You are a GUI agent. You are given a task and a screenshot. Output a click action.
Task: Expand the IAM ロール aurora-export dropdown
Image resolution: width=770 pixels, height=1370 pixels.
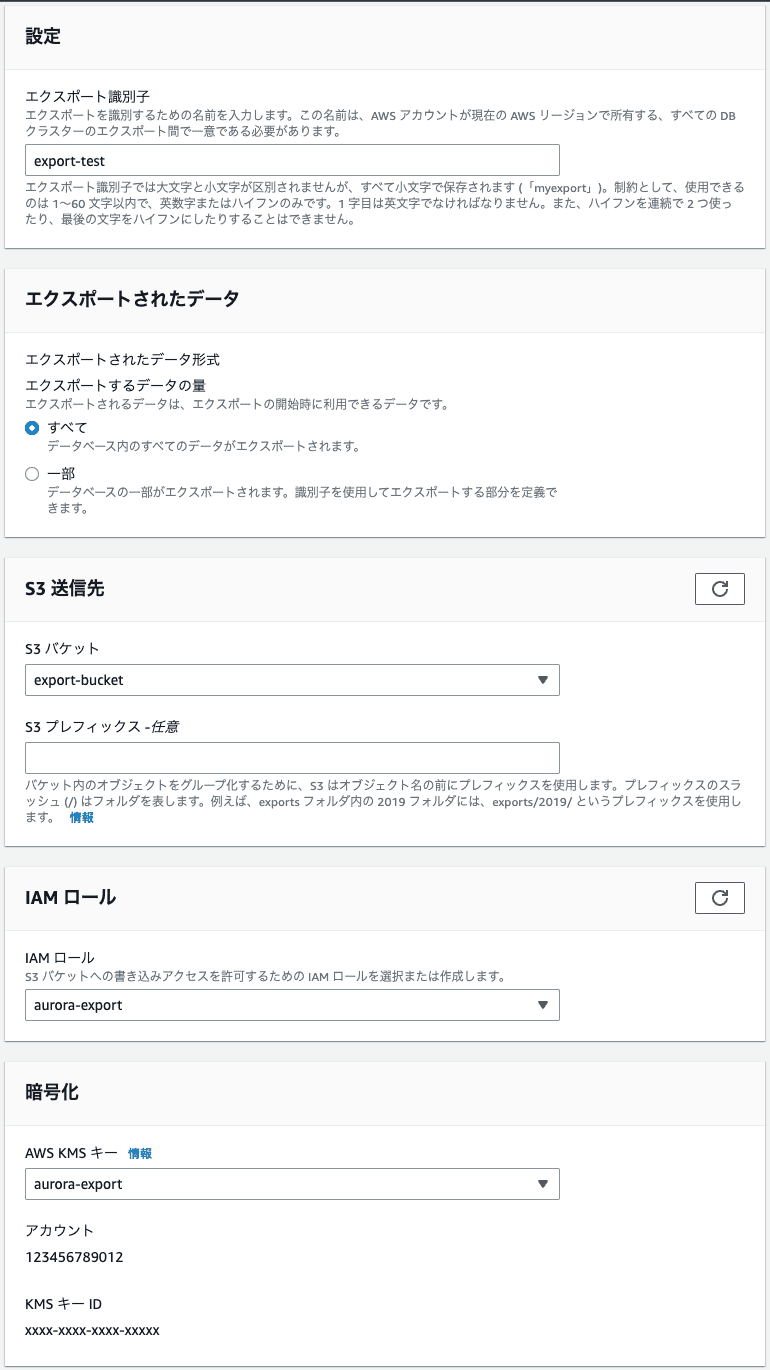tap(291, 1005)
